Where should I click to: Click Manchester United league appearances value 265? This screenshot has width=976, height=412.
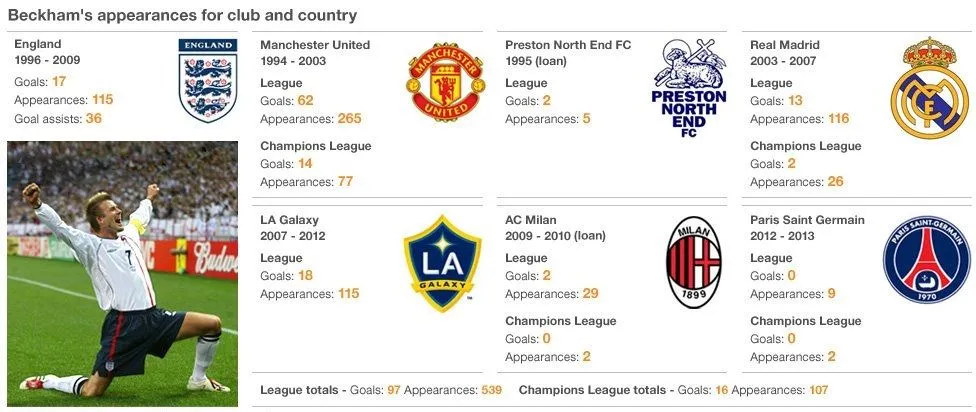[350, 119]
